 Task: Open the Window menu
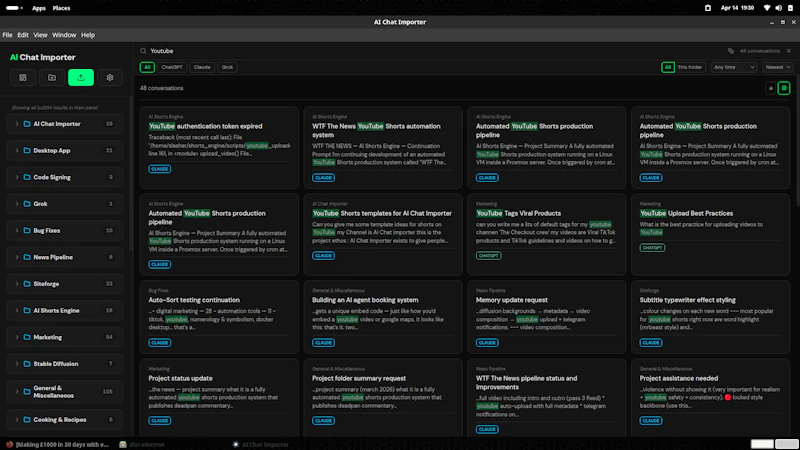click(x=64, y=35)
